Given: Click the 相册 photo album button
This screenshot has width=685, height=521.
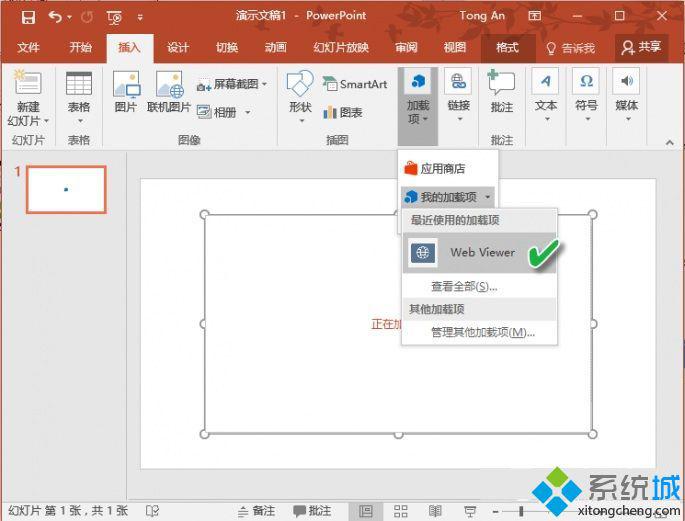Looking at the screenshot, I should pyautogui.click(x=217, y=112).
